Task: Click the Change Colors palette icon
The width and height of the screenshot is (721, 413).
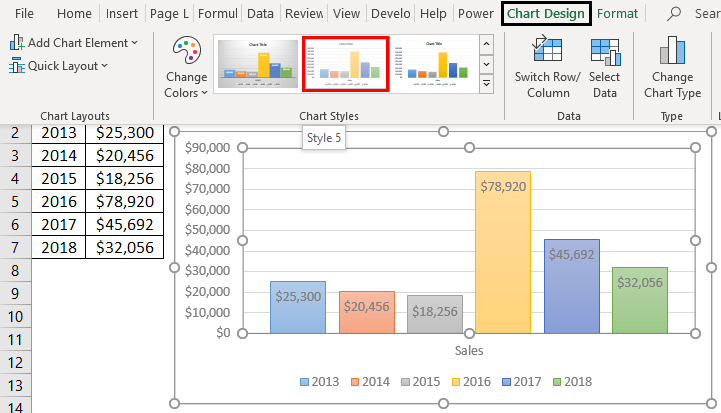Action: [186, 52]
